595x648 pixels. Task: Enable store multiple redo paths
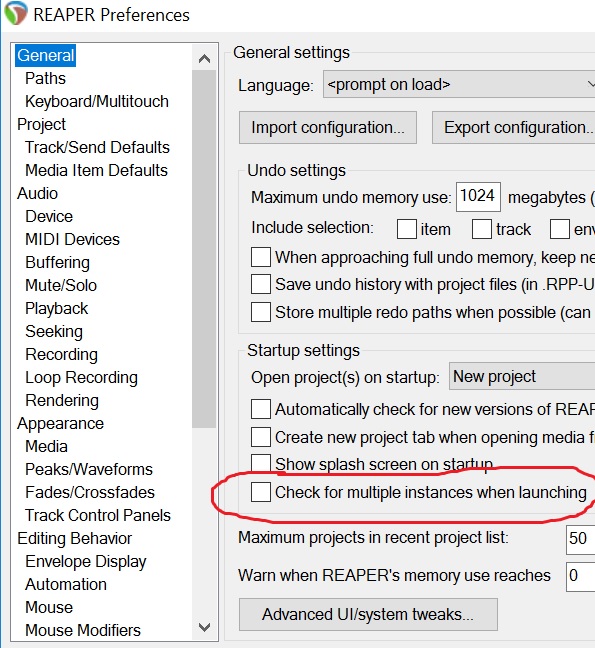click(261, 312)
